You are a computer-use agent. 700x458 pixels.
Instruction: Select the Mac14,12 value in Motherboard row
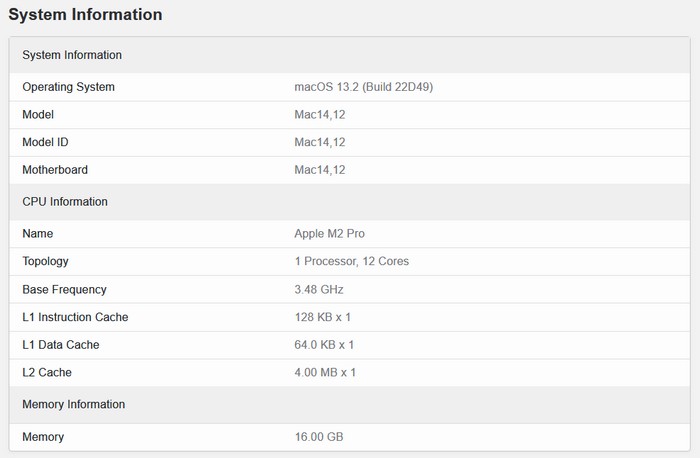pos(320,170)
